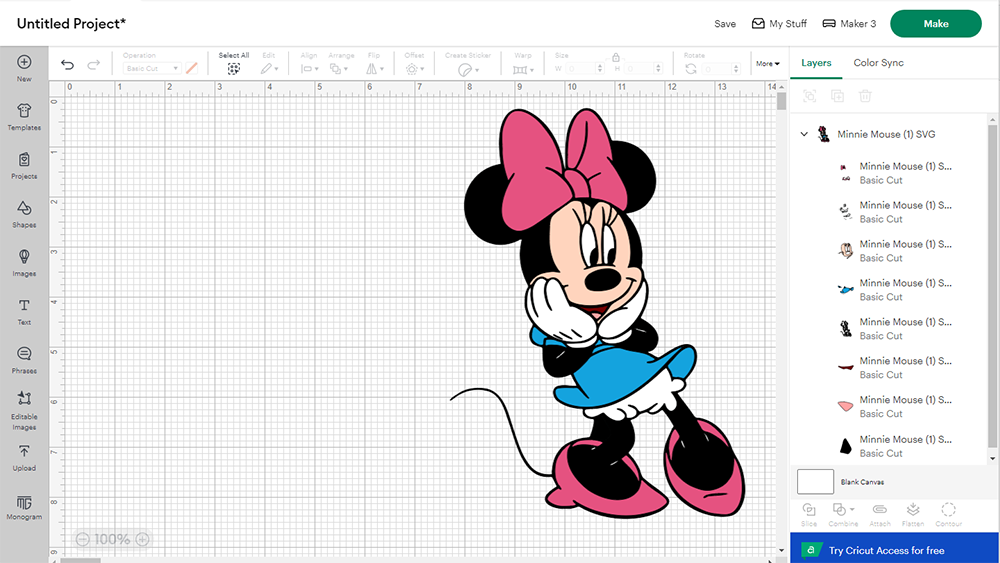Screen dimensions: 1000x563
Task: Switch to the Color Sync tab
Action: (x=878, y=63)
